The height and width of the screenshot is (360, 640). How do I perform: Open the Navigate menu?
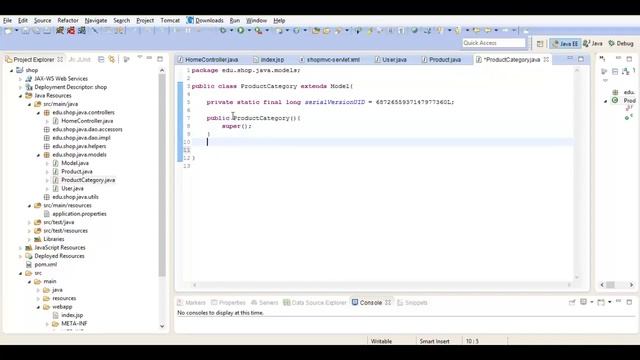[x=96, y=20]
